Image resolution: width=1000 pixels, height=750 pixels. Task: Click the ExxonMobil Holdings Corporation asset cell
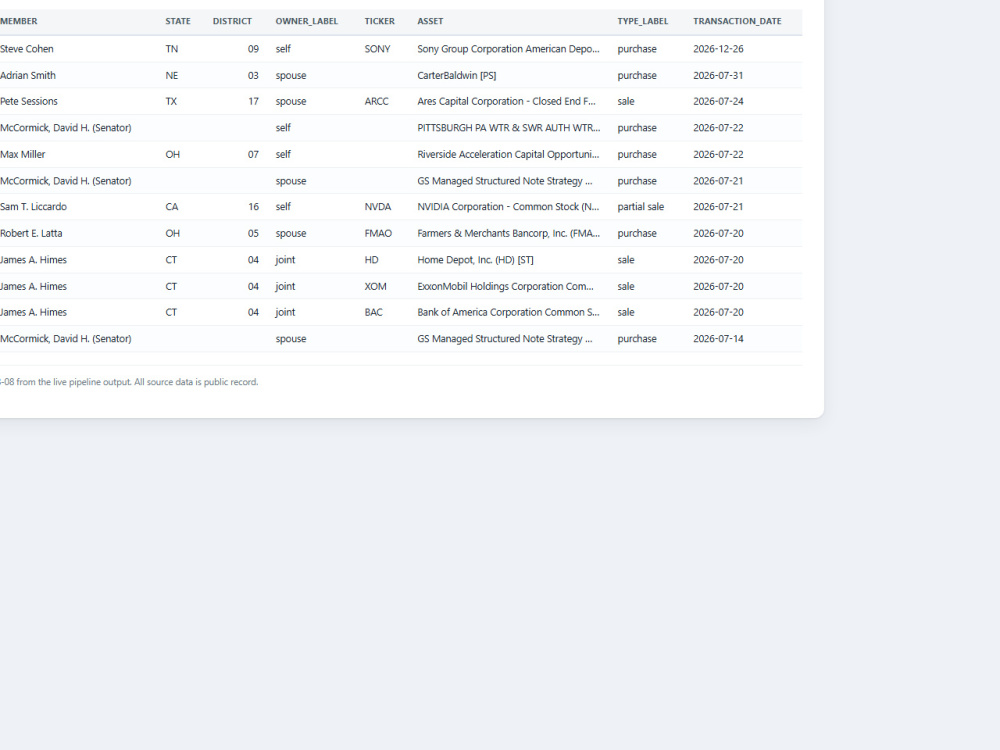(505, 286)
